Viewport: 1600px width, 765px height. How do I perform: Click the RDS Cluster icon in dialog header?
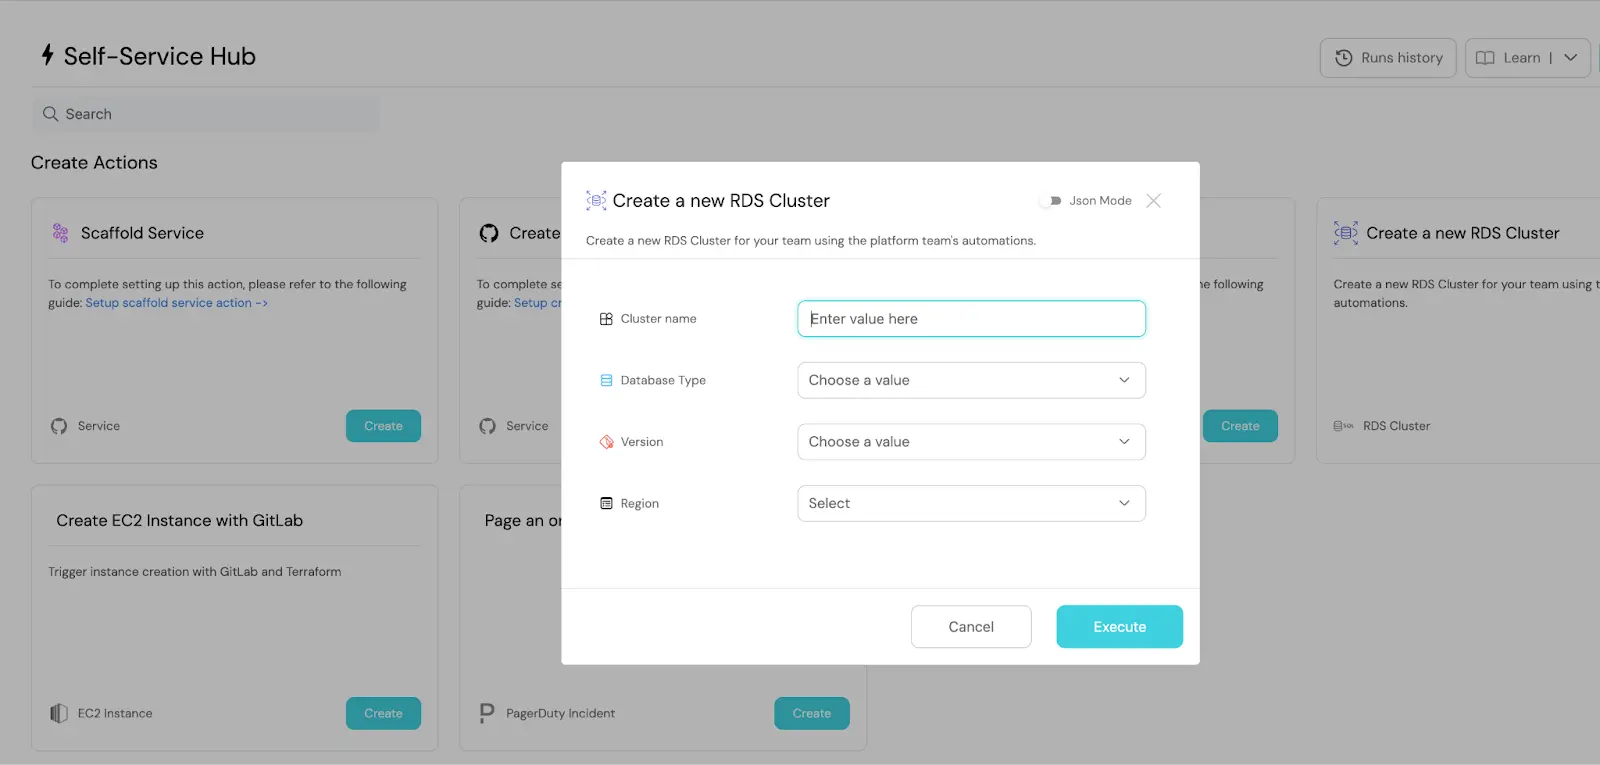click(x=596, y=201)
